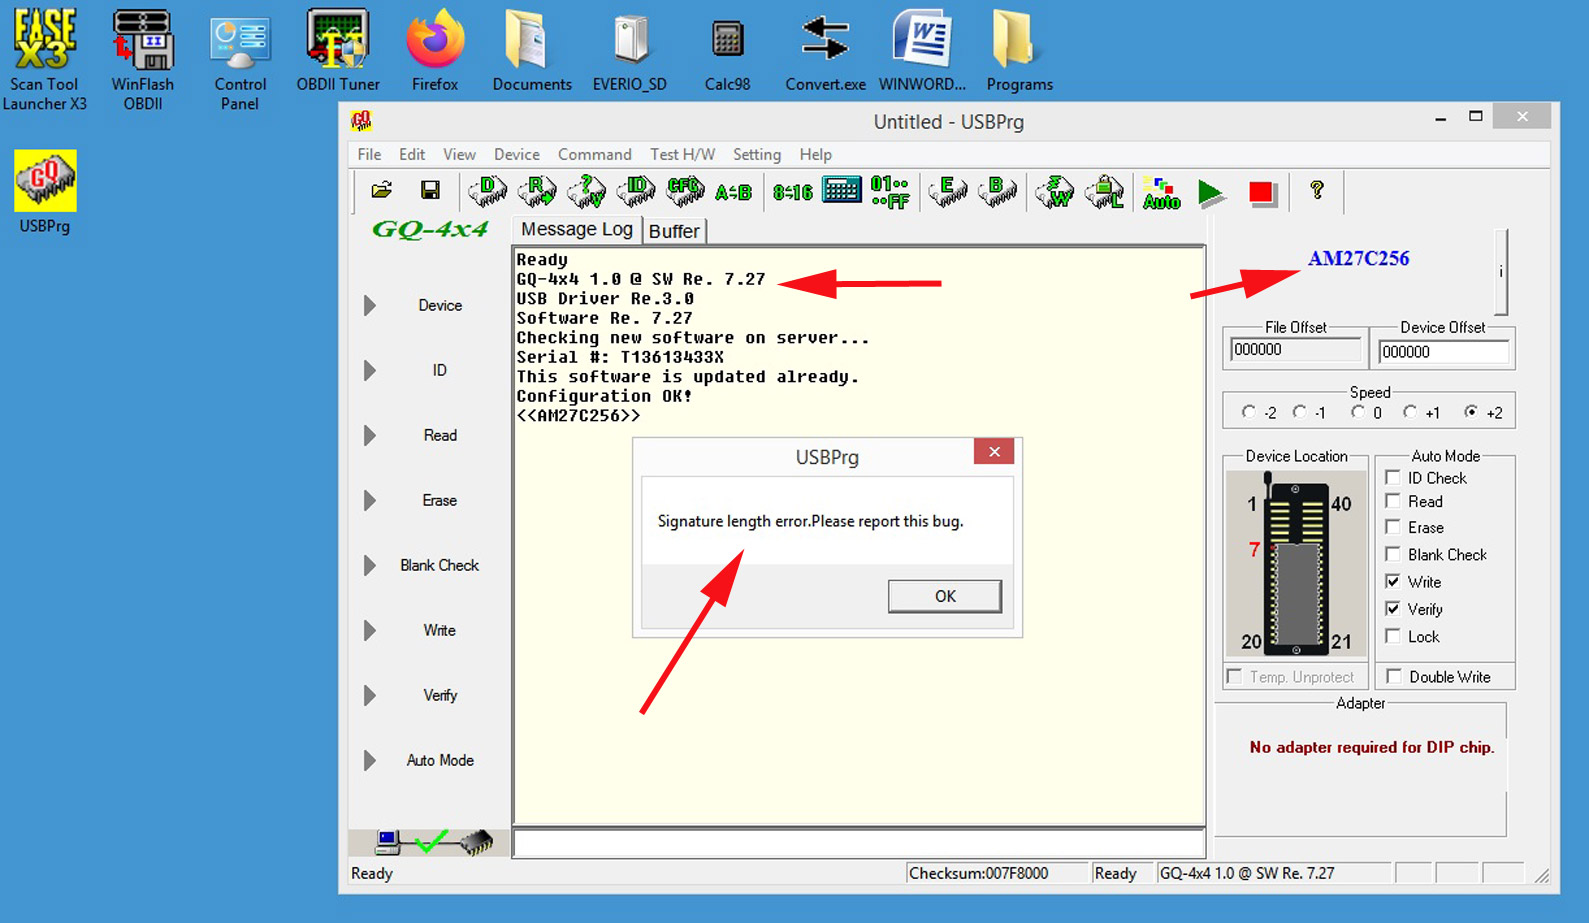
Task: Select speed -1 radio button
Action: [1299, 412]
